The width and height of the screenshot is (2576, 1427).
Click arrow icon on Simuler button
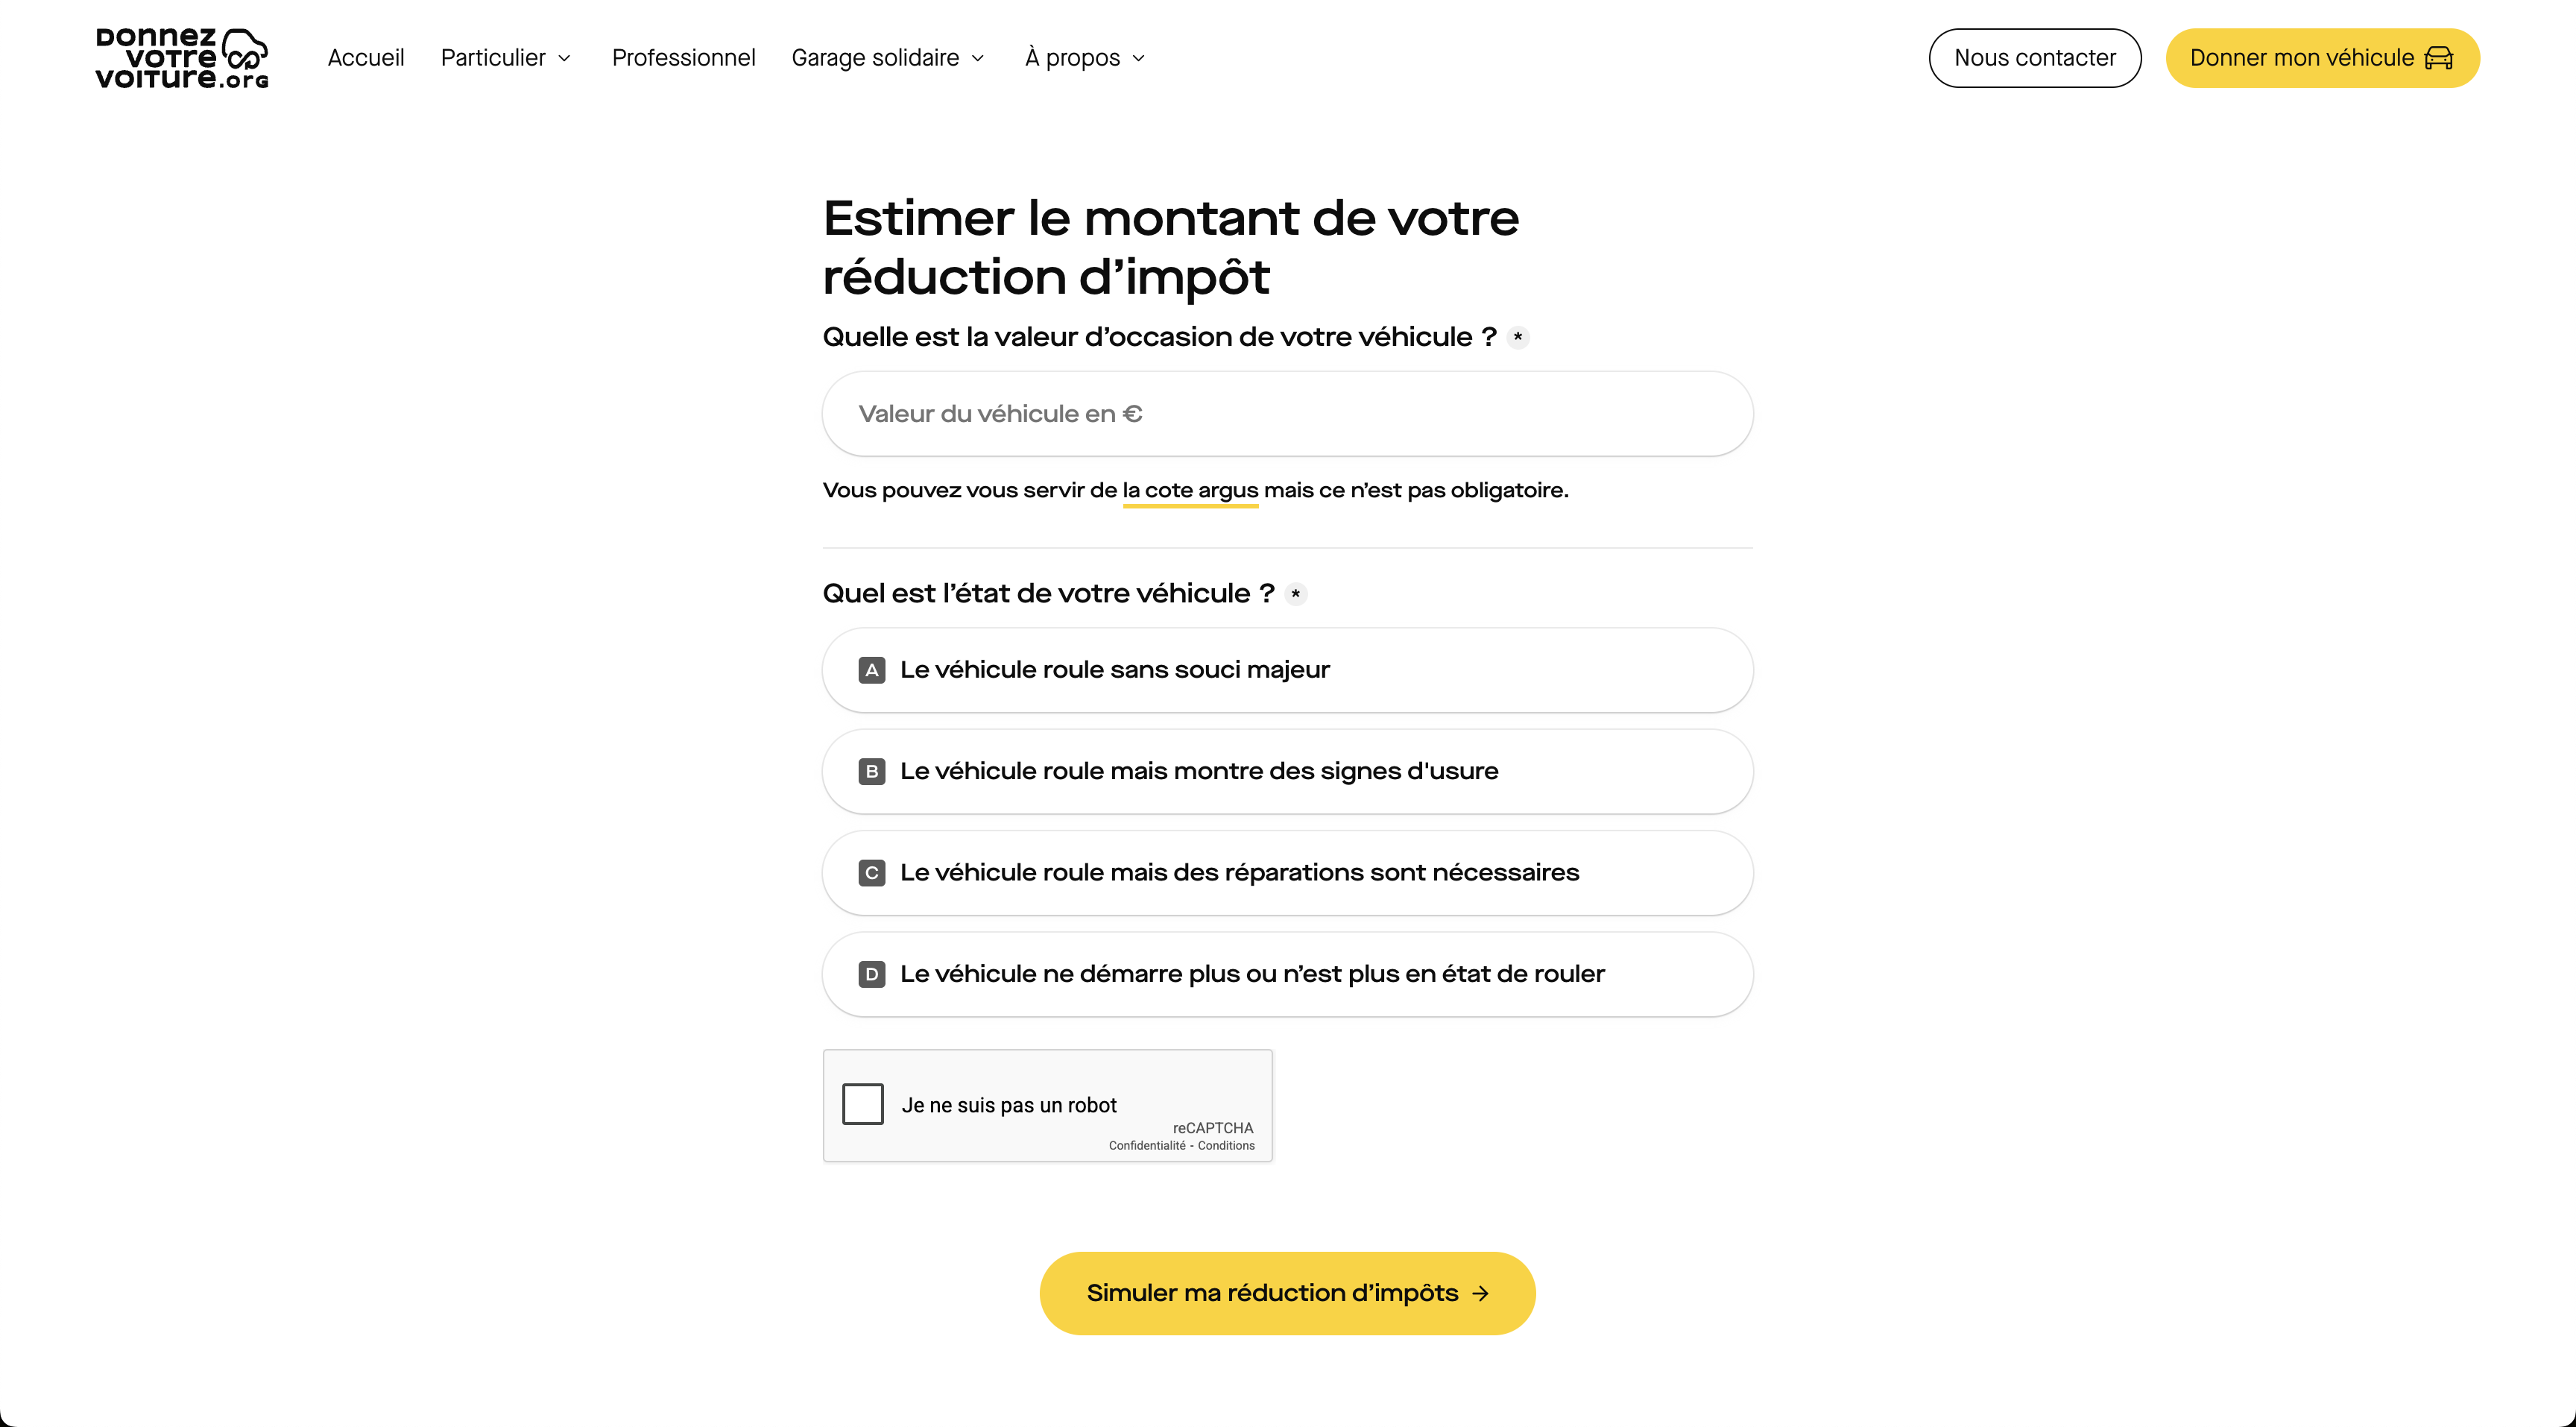point(1480,1293)
